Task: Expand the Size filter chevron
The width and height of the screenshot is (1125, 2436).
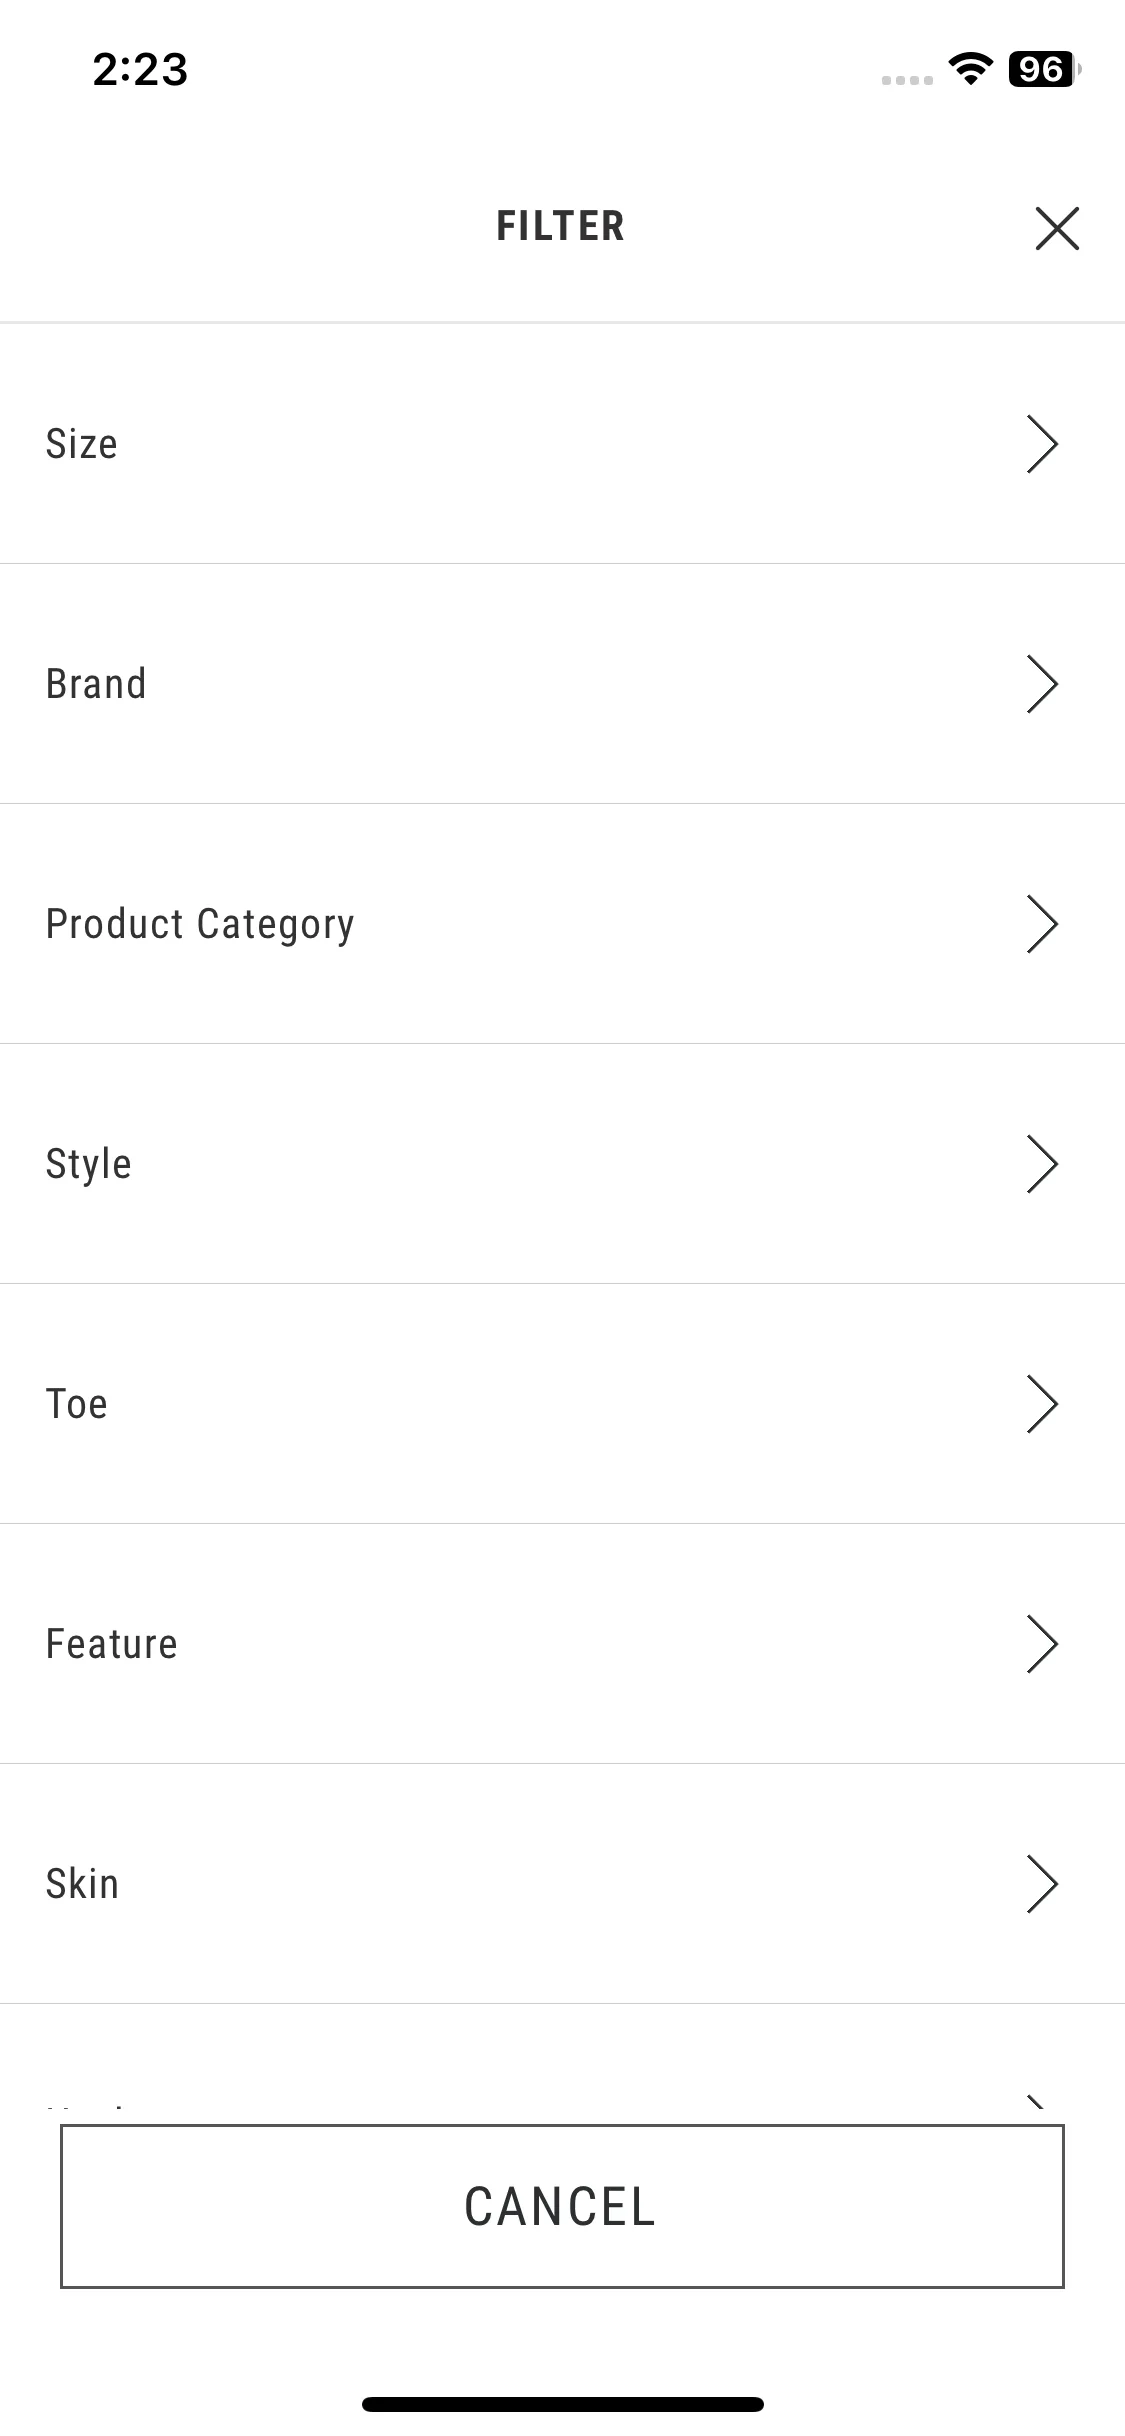Action: coord(1042,444)
